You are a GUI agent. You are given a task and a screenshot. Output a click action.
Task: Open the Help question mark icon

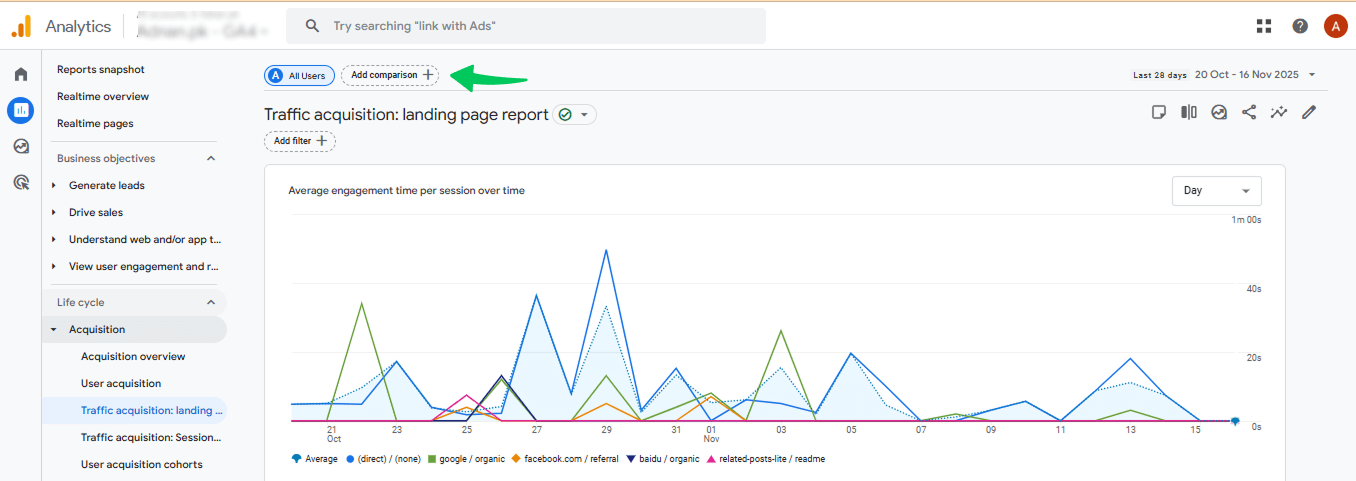[x=1300, y=26]
